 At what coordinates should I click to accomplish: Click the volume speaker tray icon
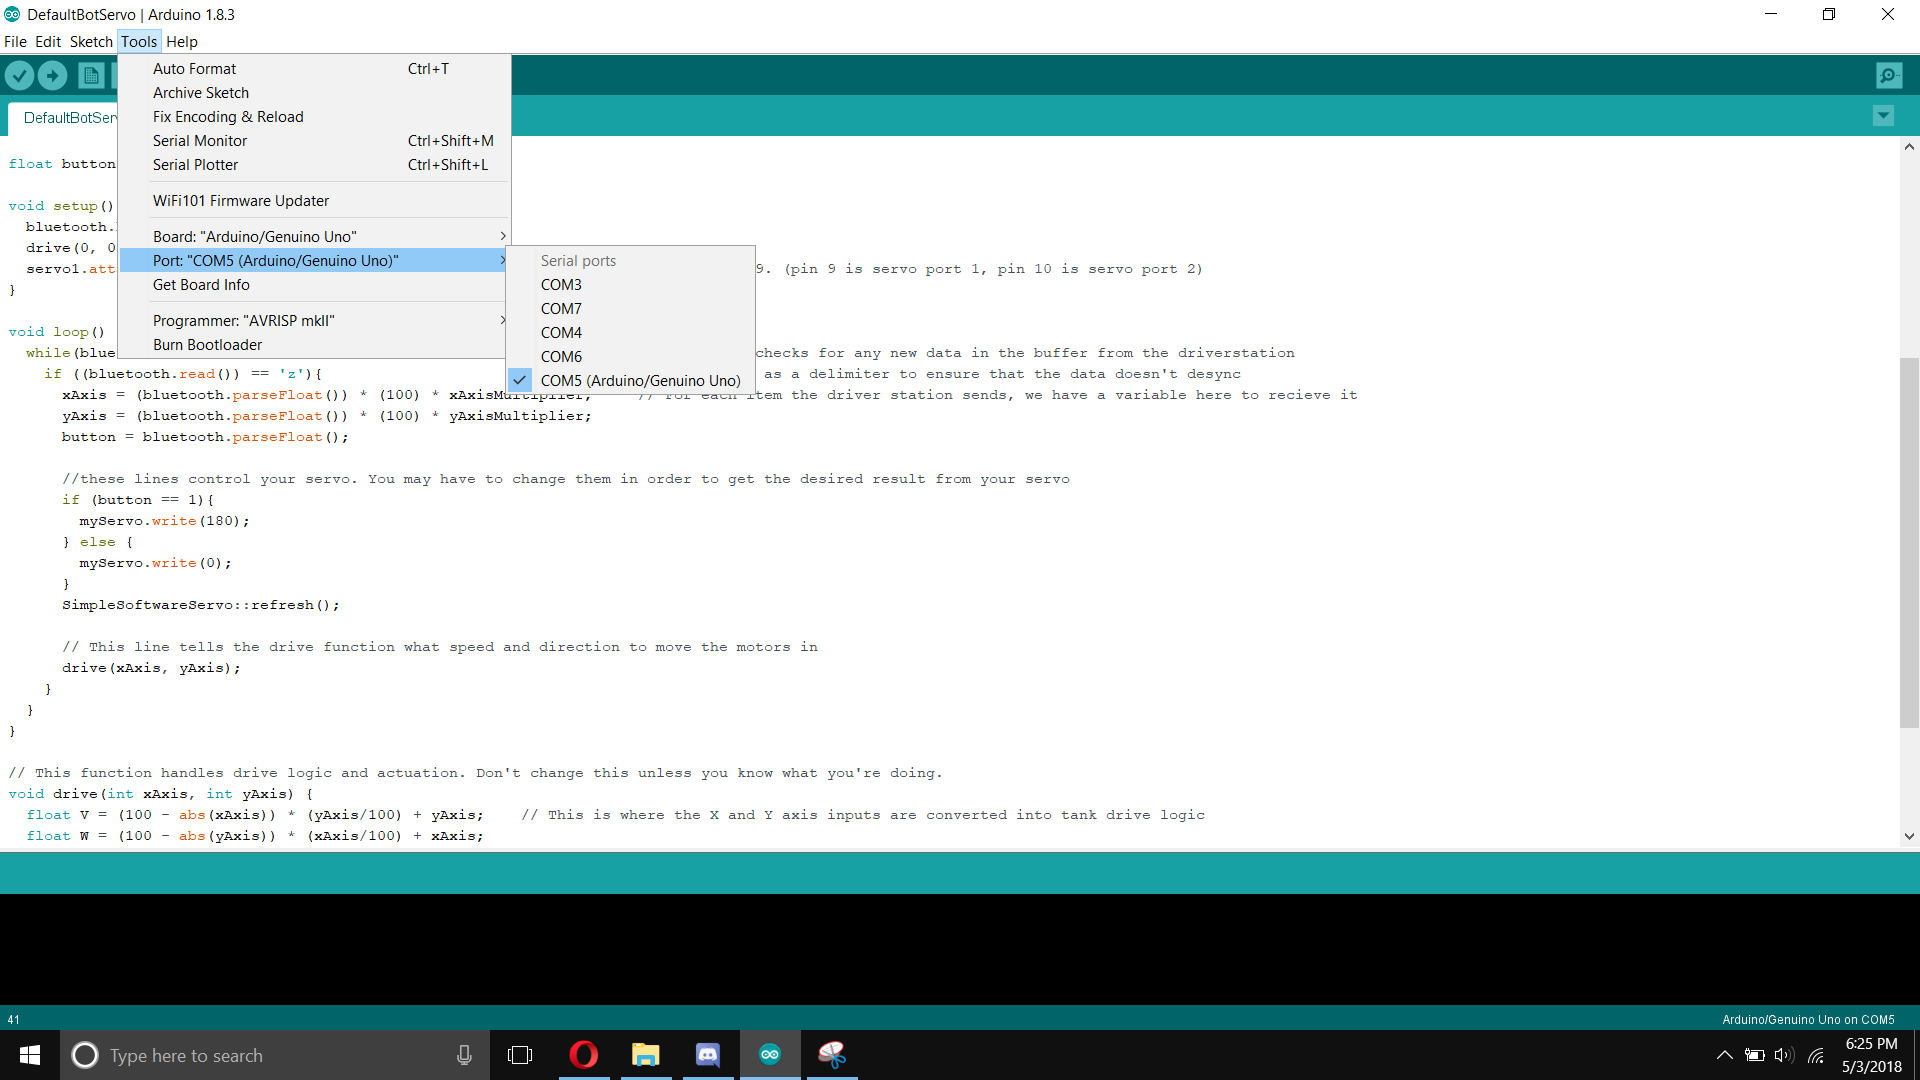[x=1785, y=1055]
